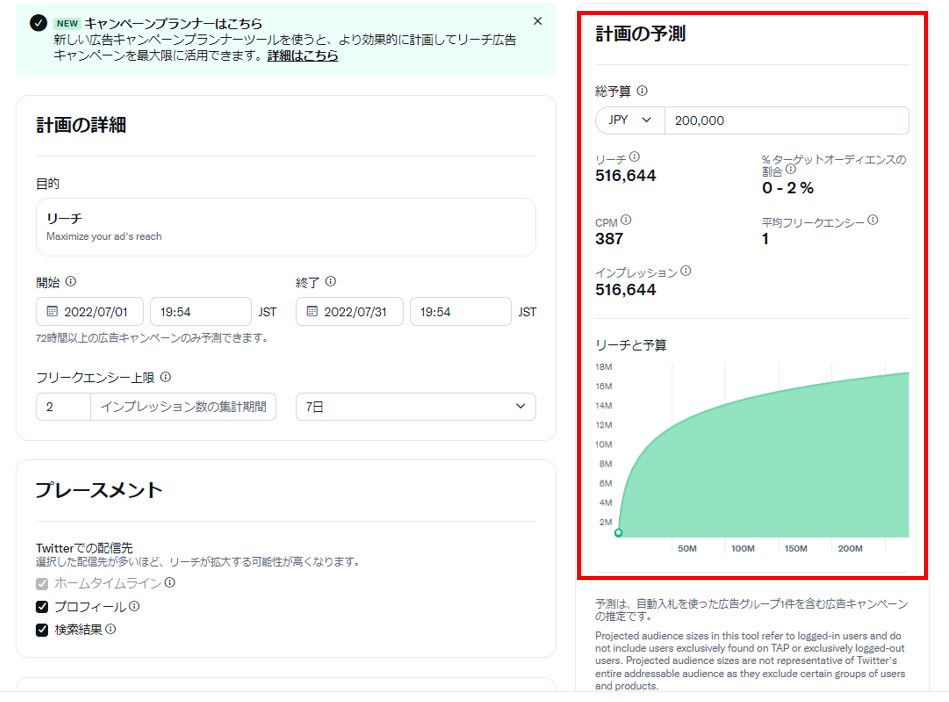Screen dimensions: 949x702
Task: Open the JPY currency dropdown
Action: (630, 120)
